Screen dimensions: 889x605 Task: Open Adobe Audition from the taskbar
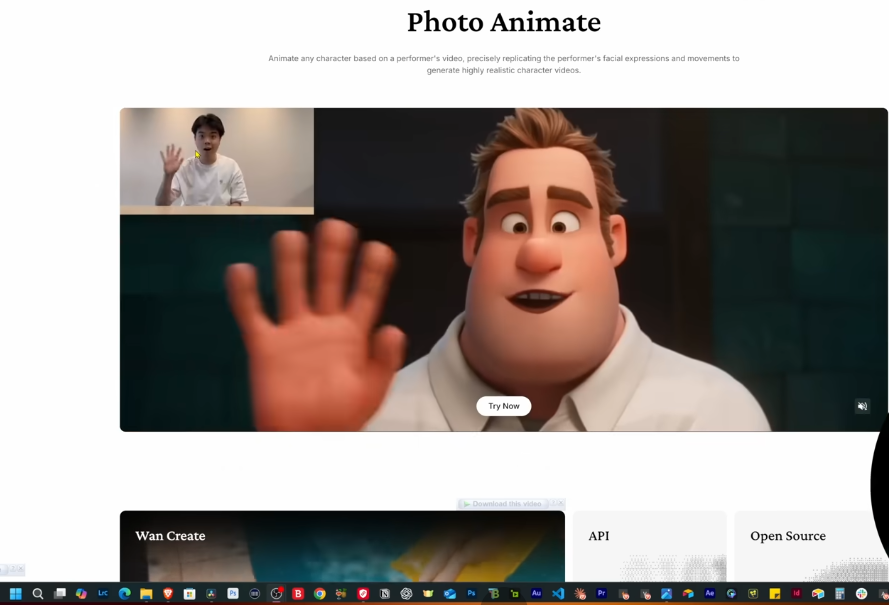point(536,593)
